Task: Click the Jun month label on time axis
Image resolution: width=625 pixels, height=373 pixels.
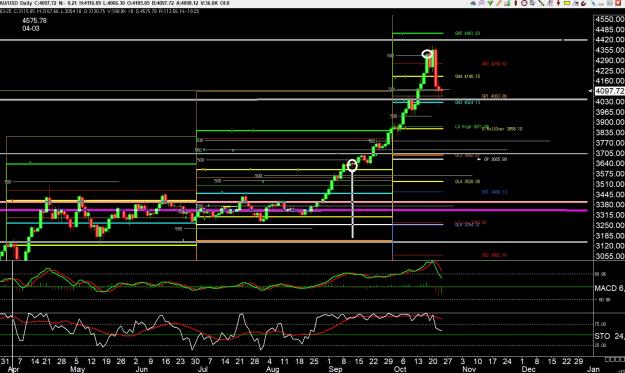Action: 142,369
